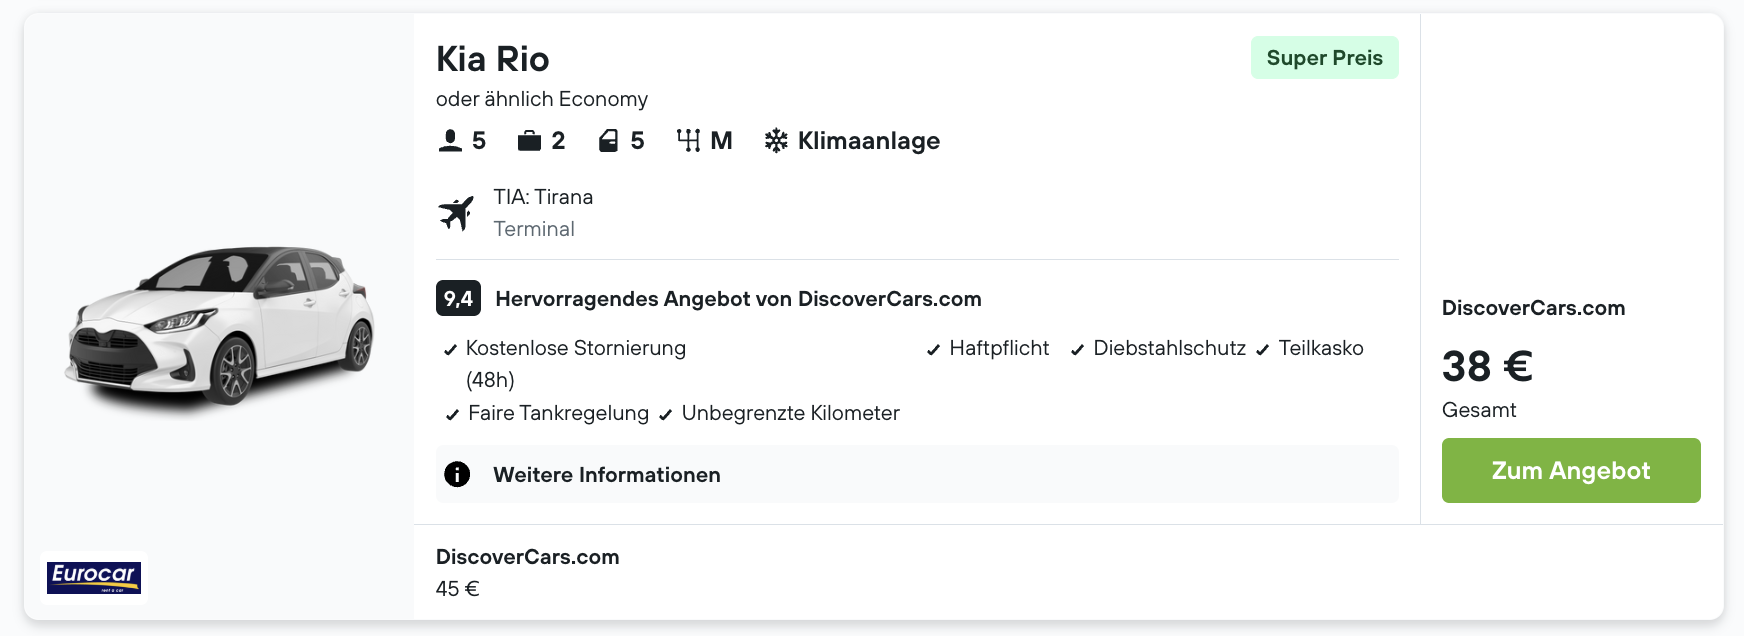Click the Kia Rio title

(492, 59)
